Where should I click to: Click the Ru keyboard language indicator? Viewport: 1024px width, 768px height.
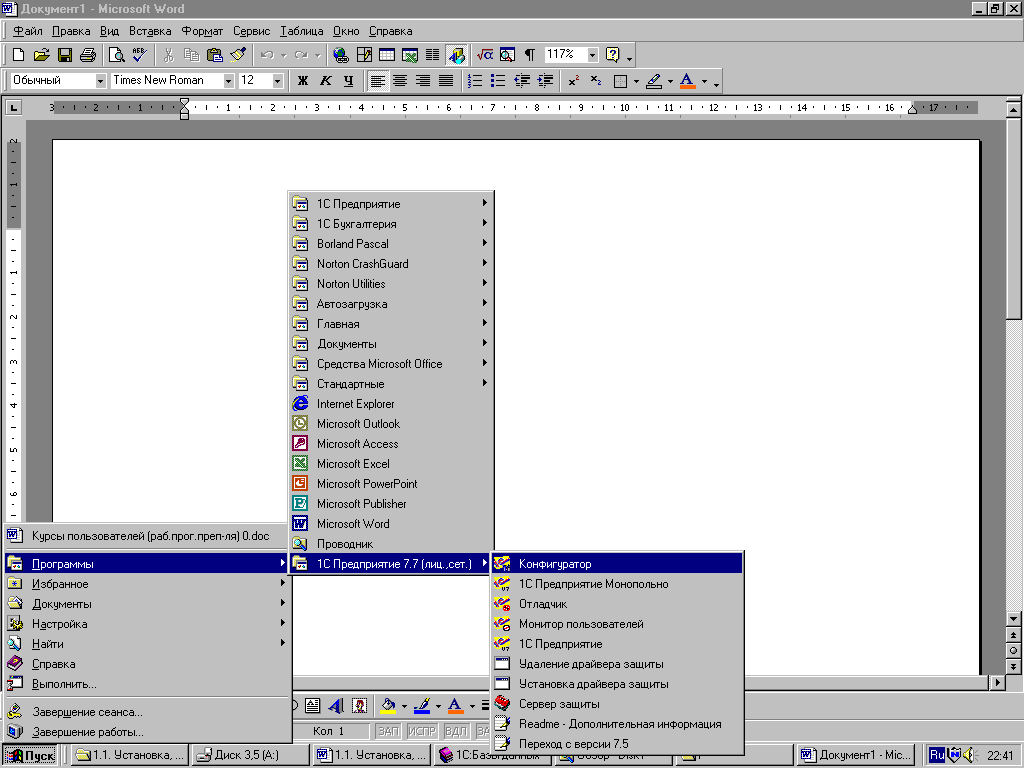(937, 755)
